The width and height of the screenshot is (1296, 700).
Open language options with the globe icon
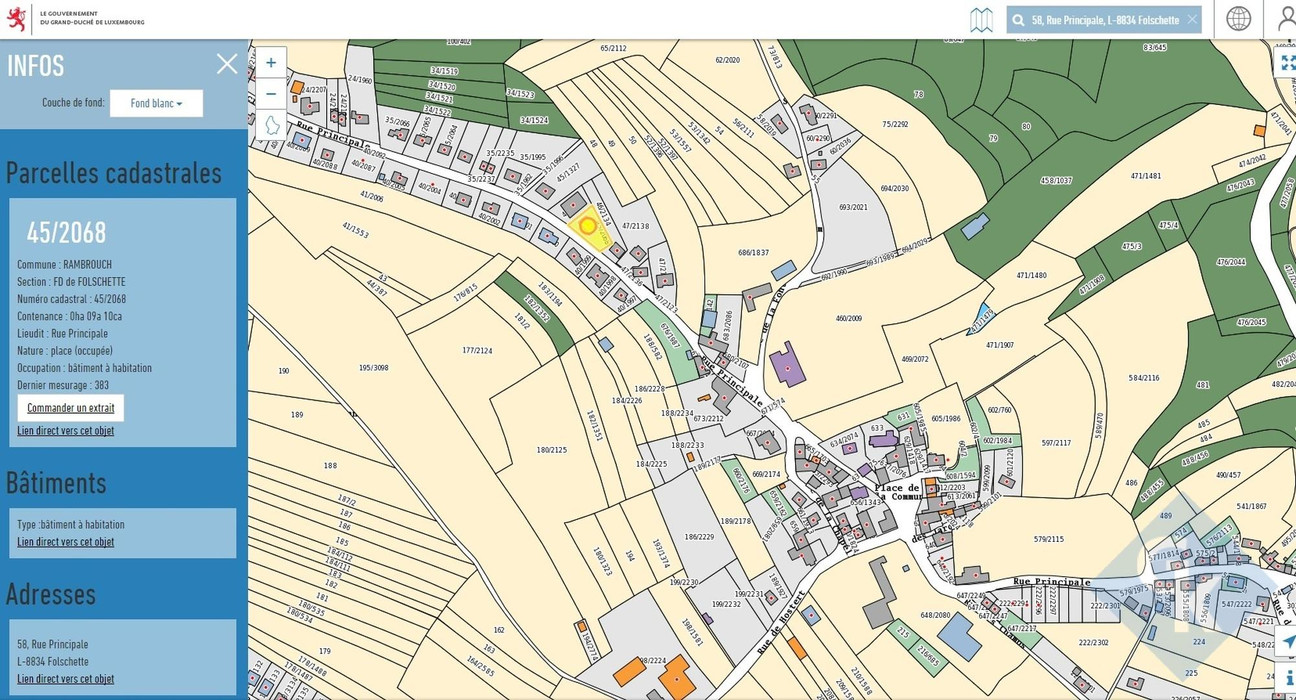[1238, 19]
